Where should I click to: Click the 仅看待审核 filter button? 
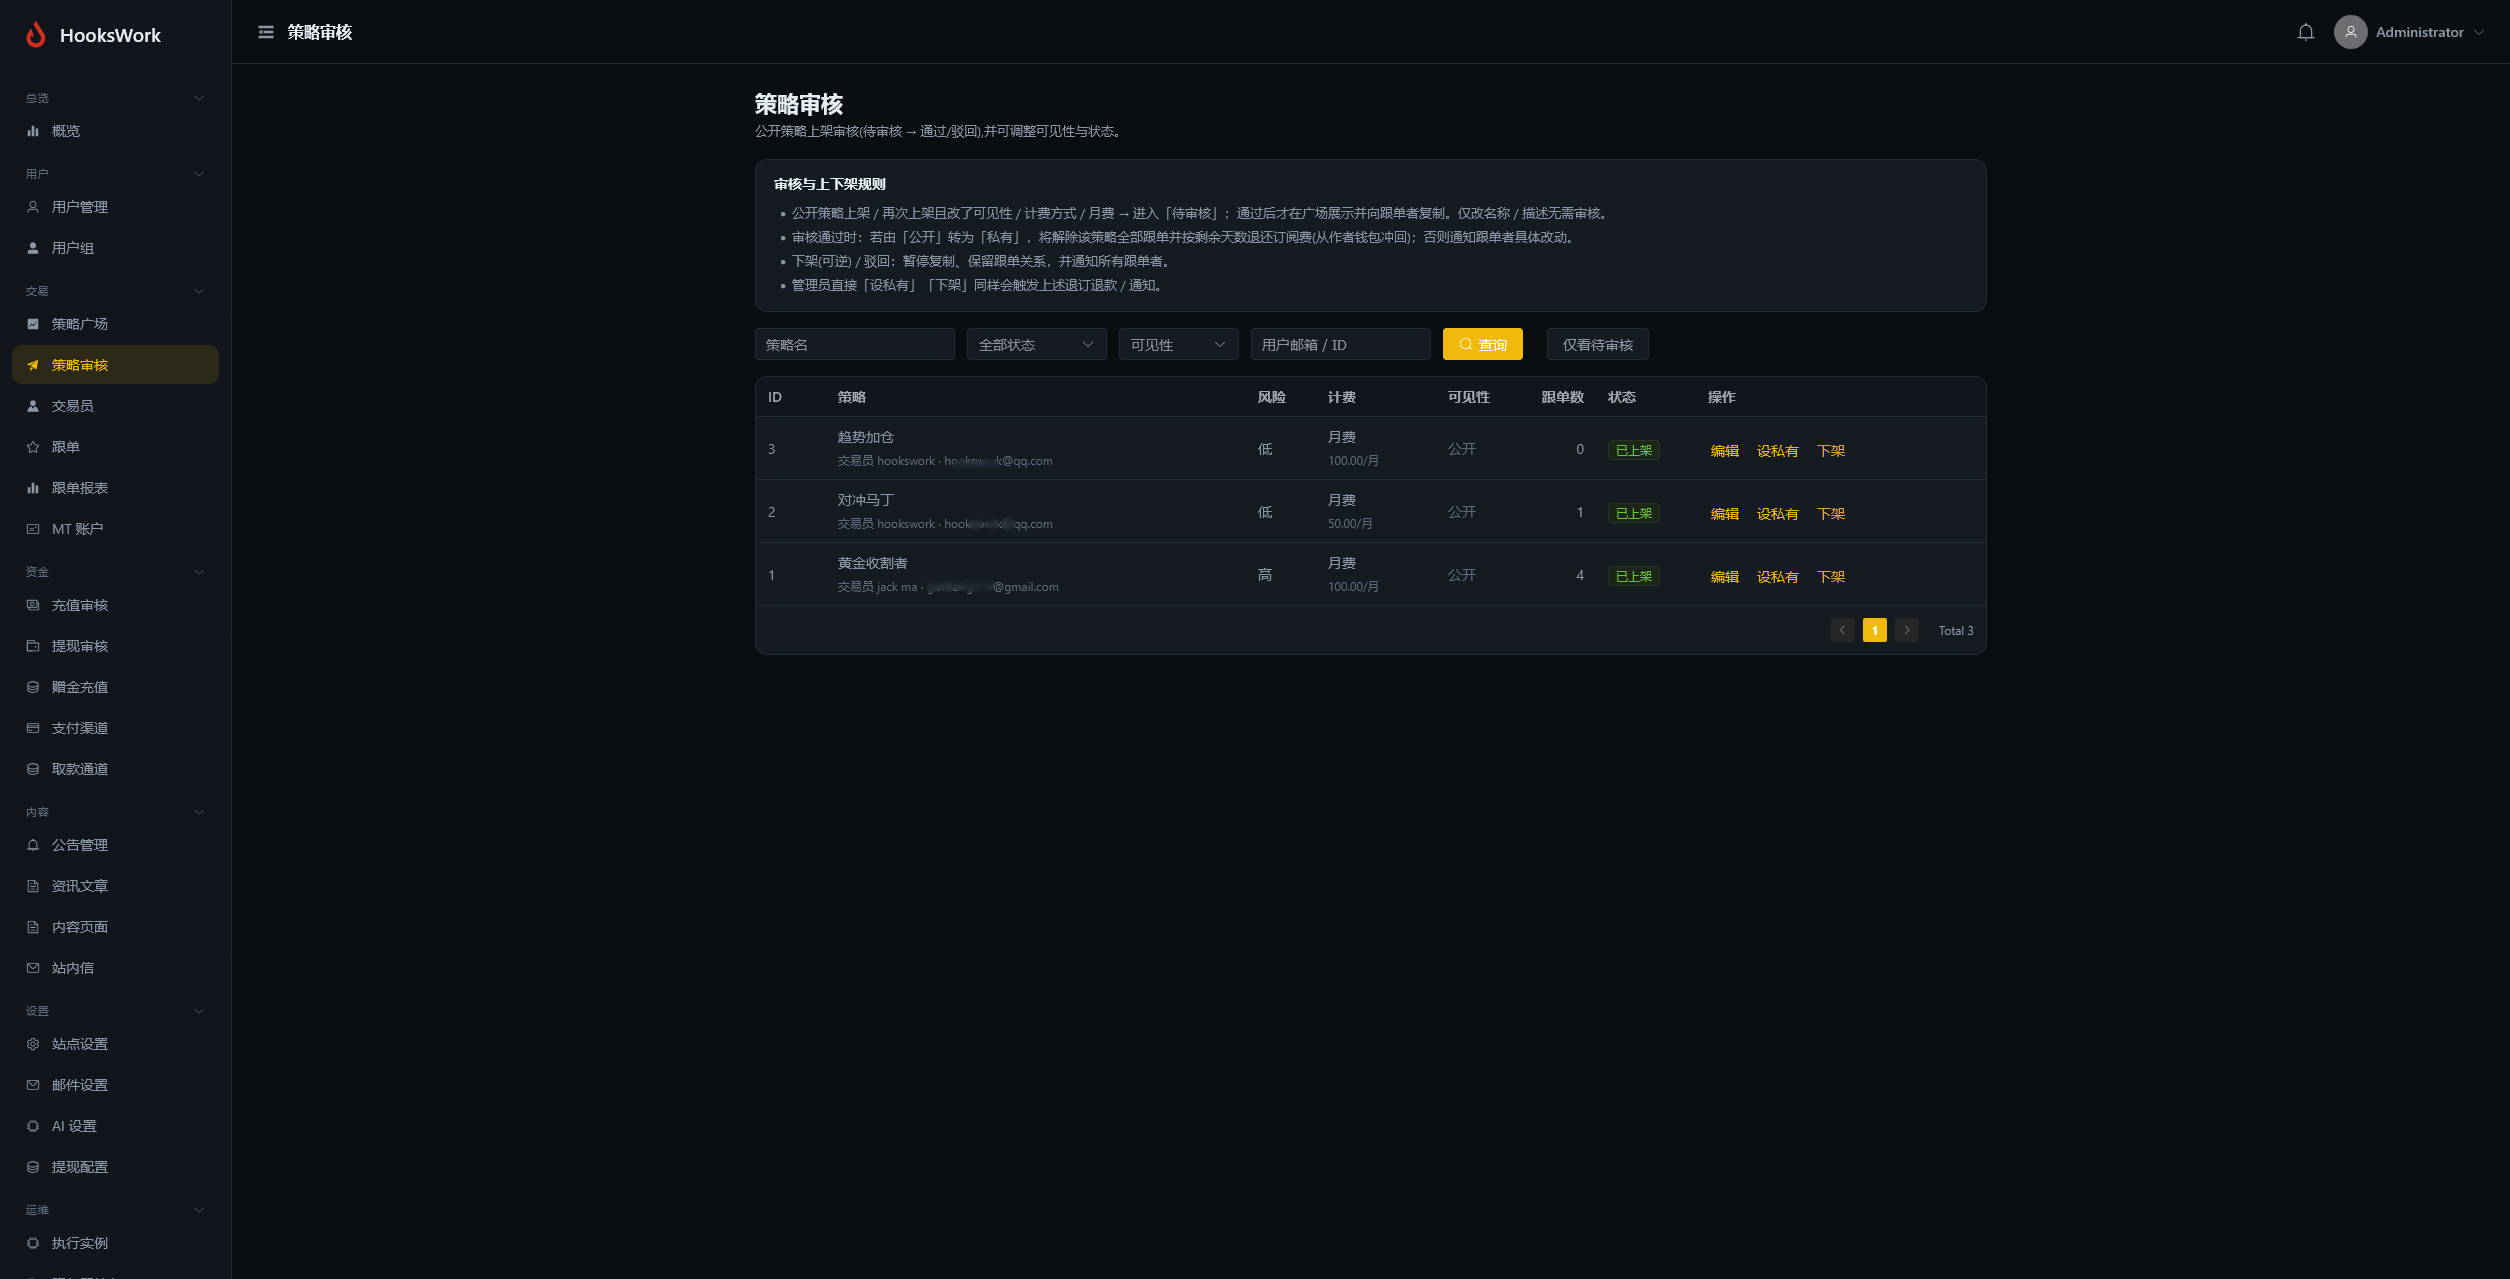point(1597,344)
